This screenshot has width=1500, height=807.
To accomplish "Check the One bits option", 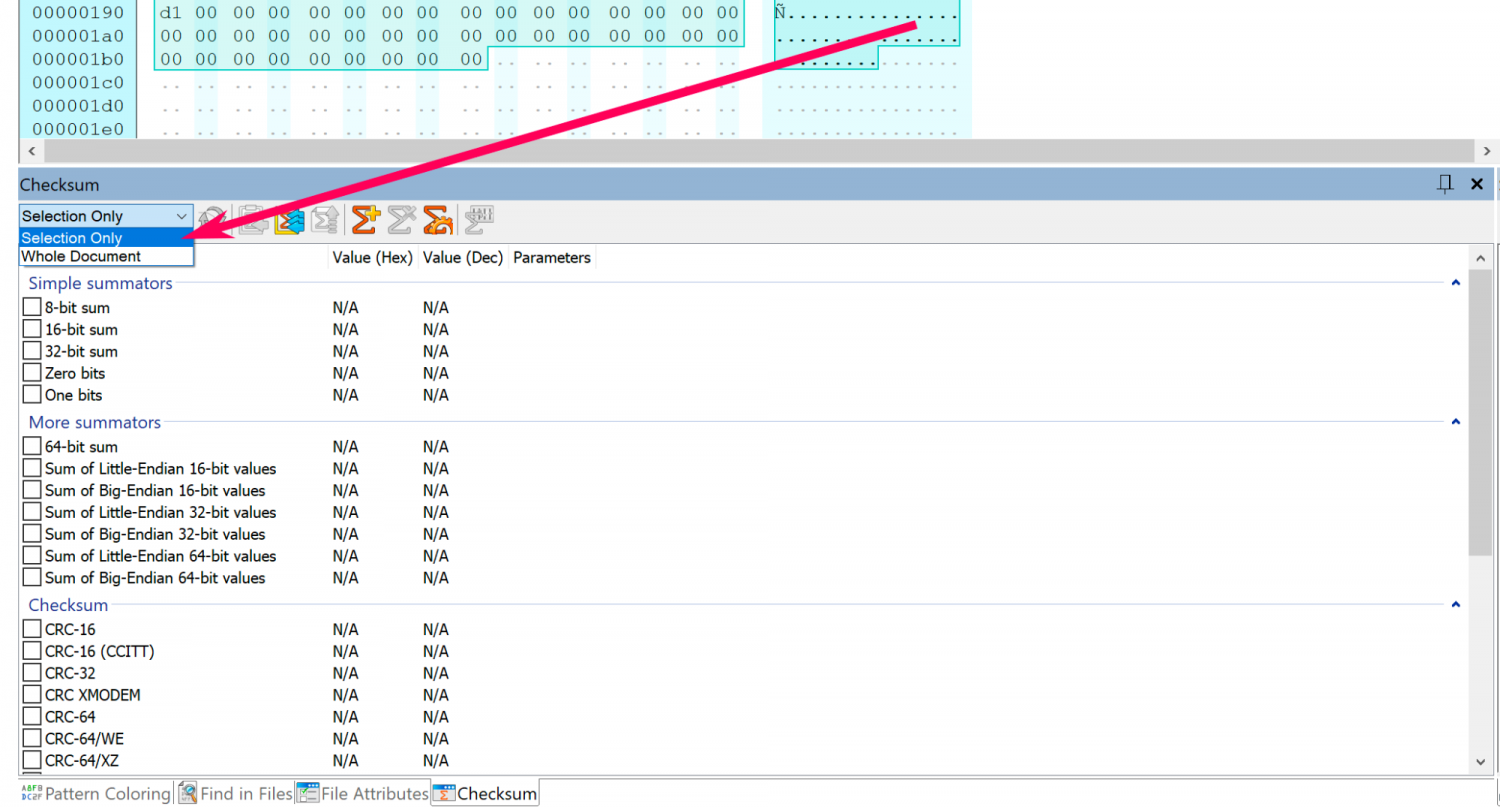I will [32, 395].
